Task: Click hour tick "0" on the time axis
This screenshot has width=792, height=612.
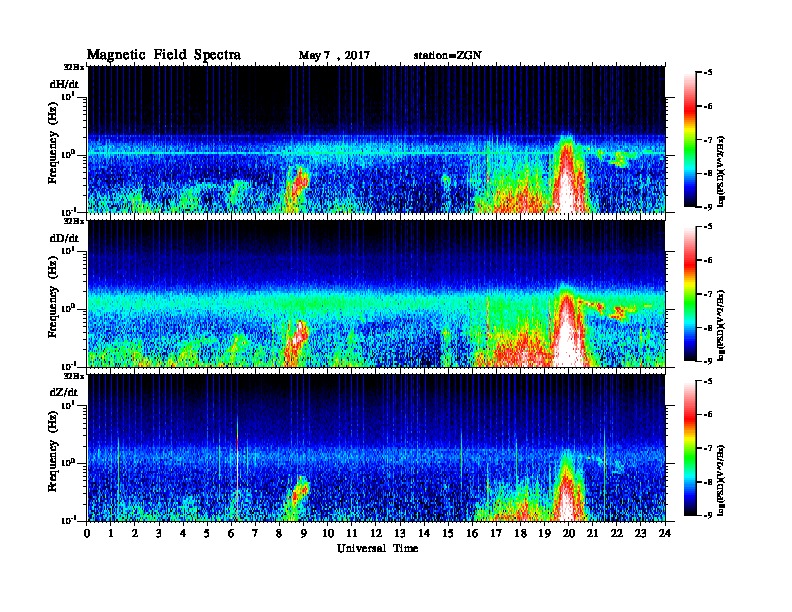Action: pyautogui.click(x=87, y=534)
